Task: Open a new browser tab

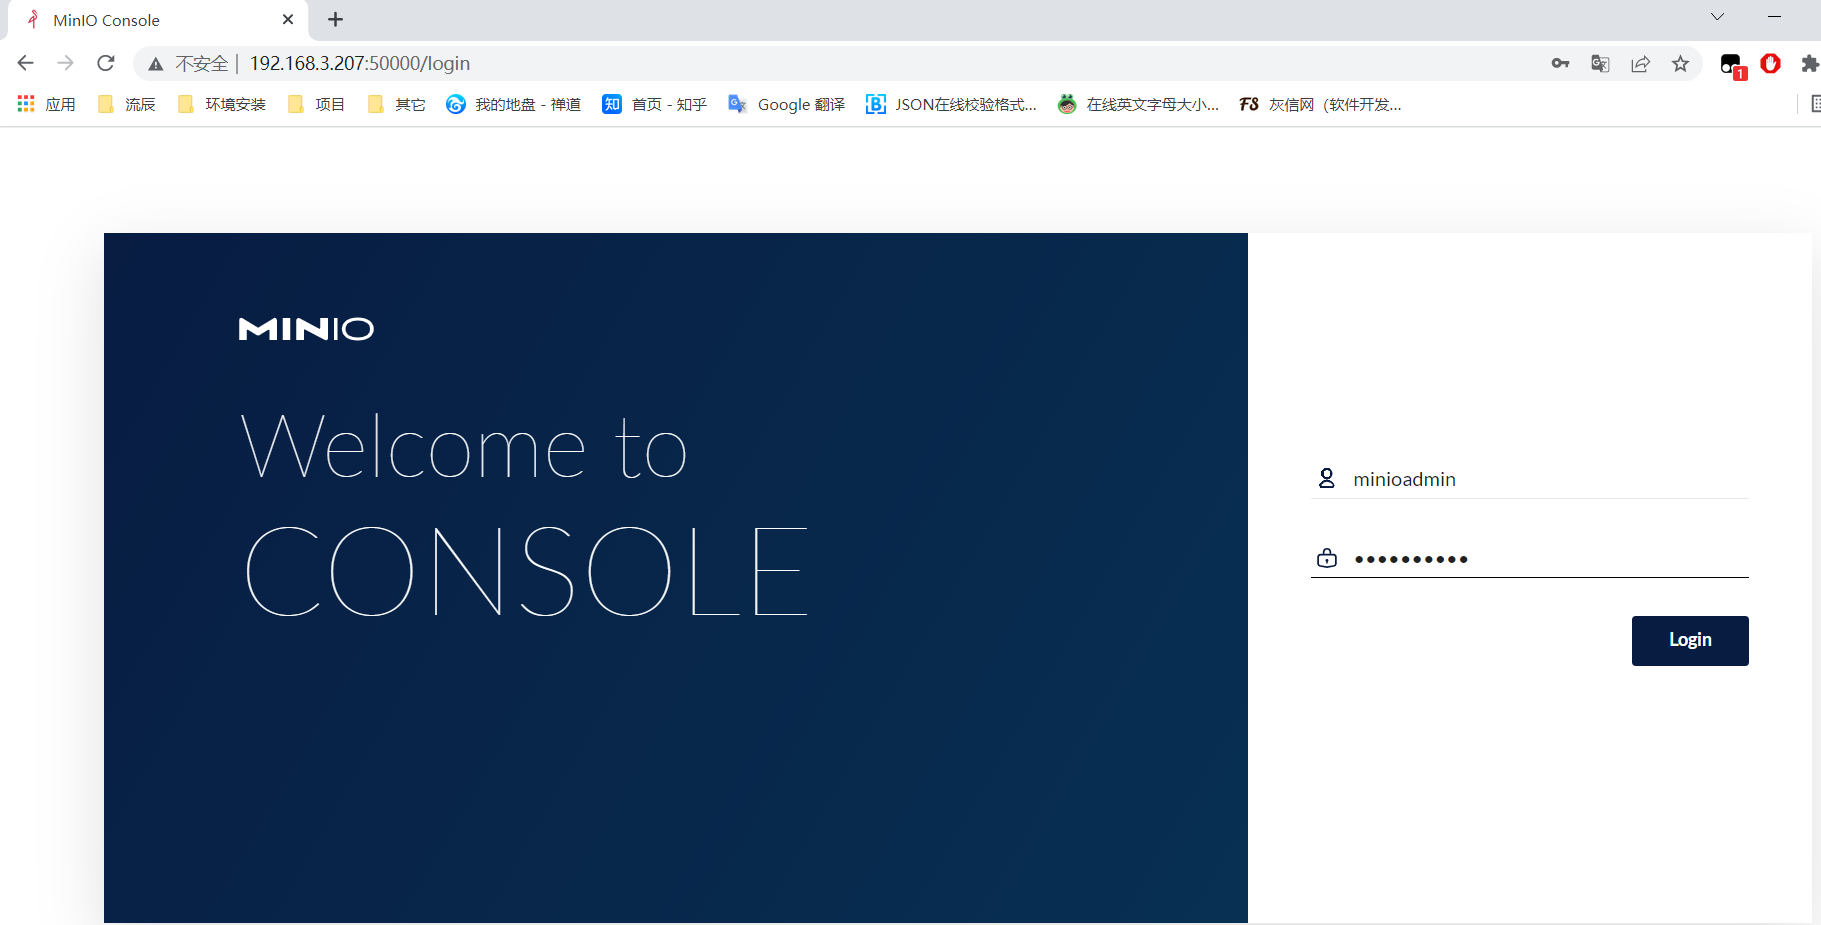Action: [x=335, y=19]
